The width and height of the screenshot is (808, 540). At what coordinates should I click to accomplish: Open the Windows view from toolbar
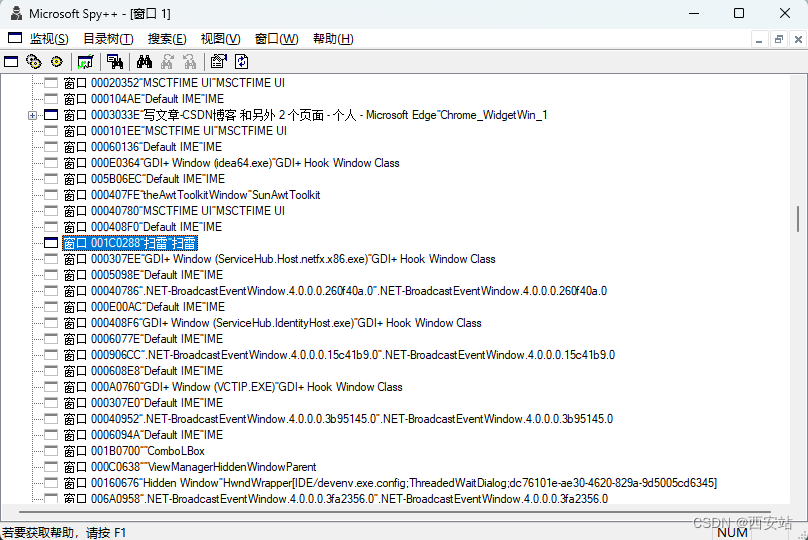point(11,62)
